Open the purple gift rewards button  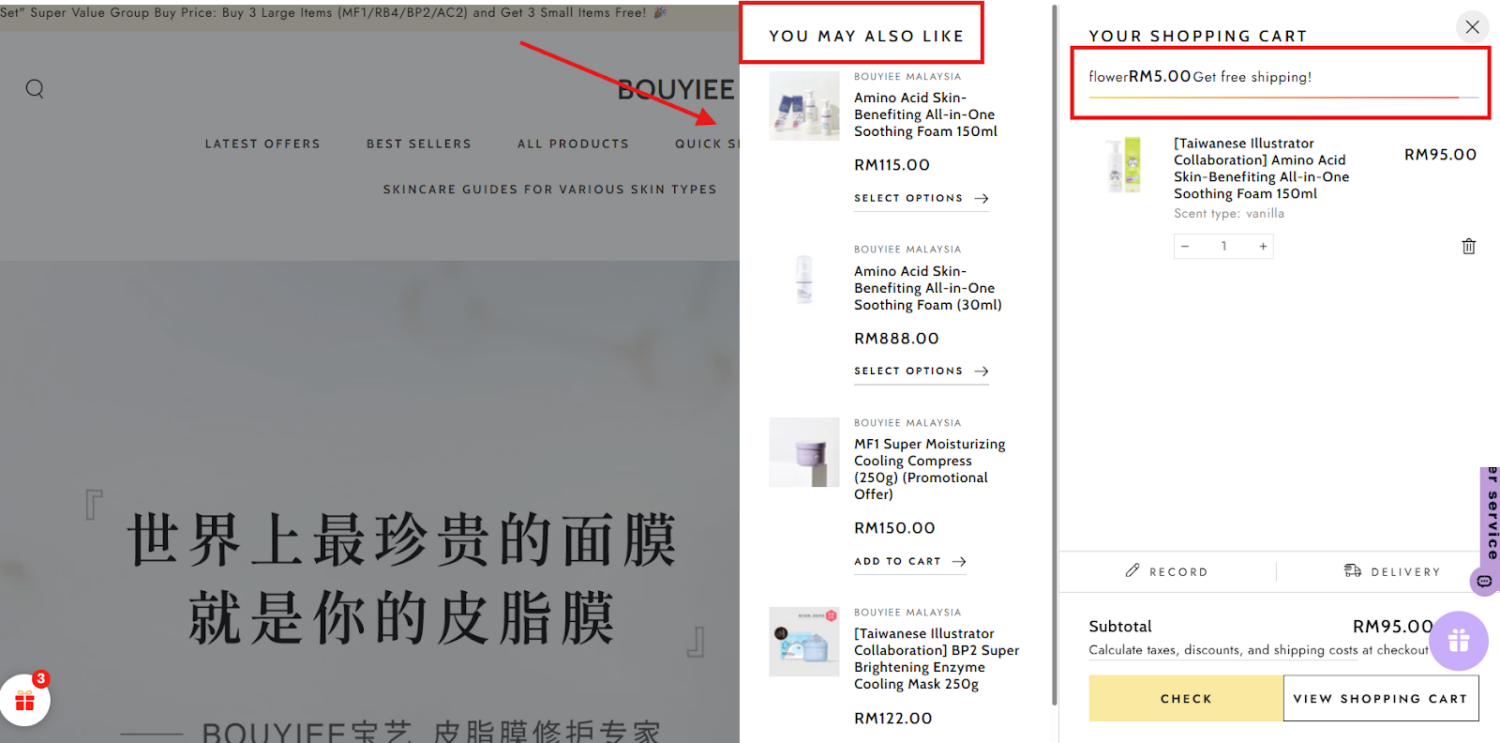coord(1458,641)
